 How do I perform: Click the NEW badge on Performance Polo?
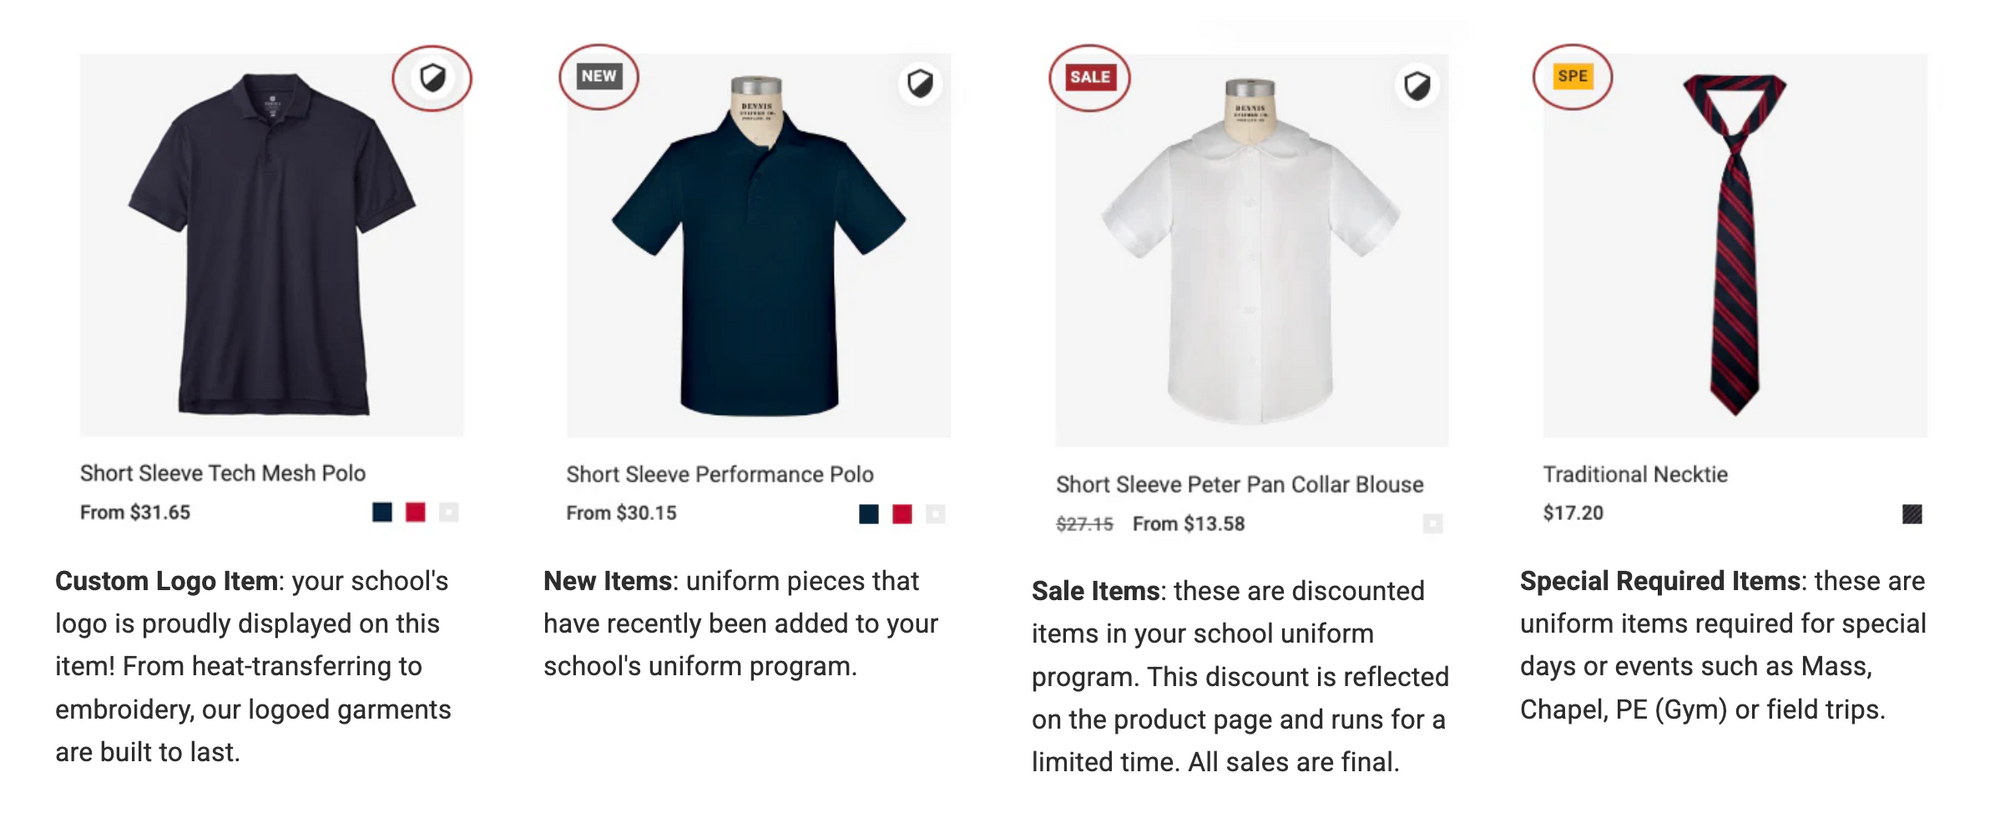pyautogui.click(x=599, y=76)
